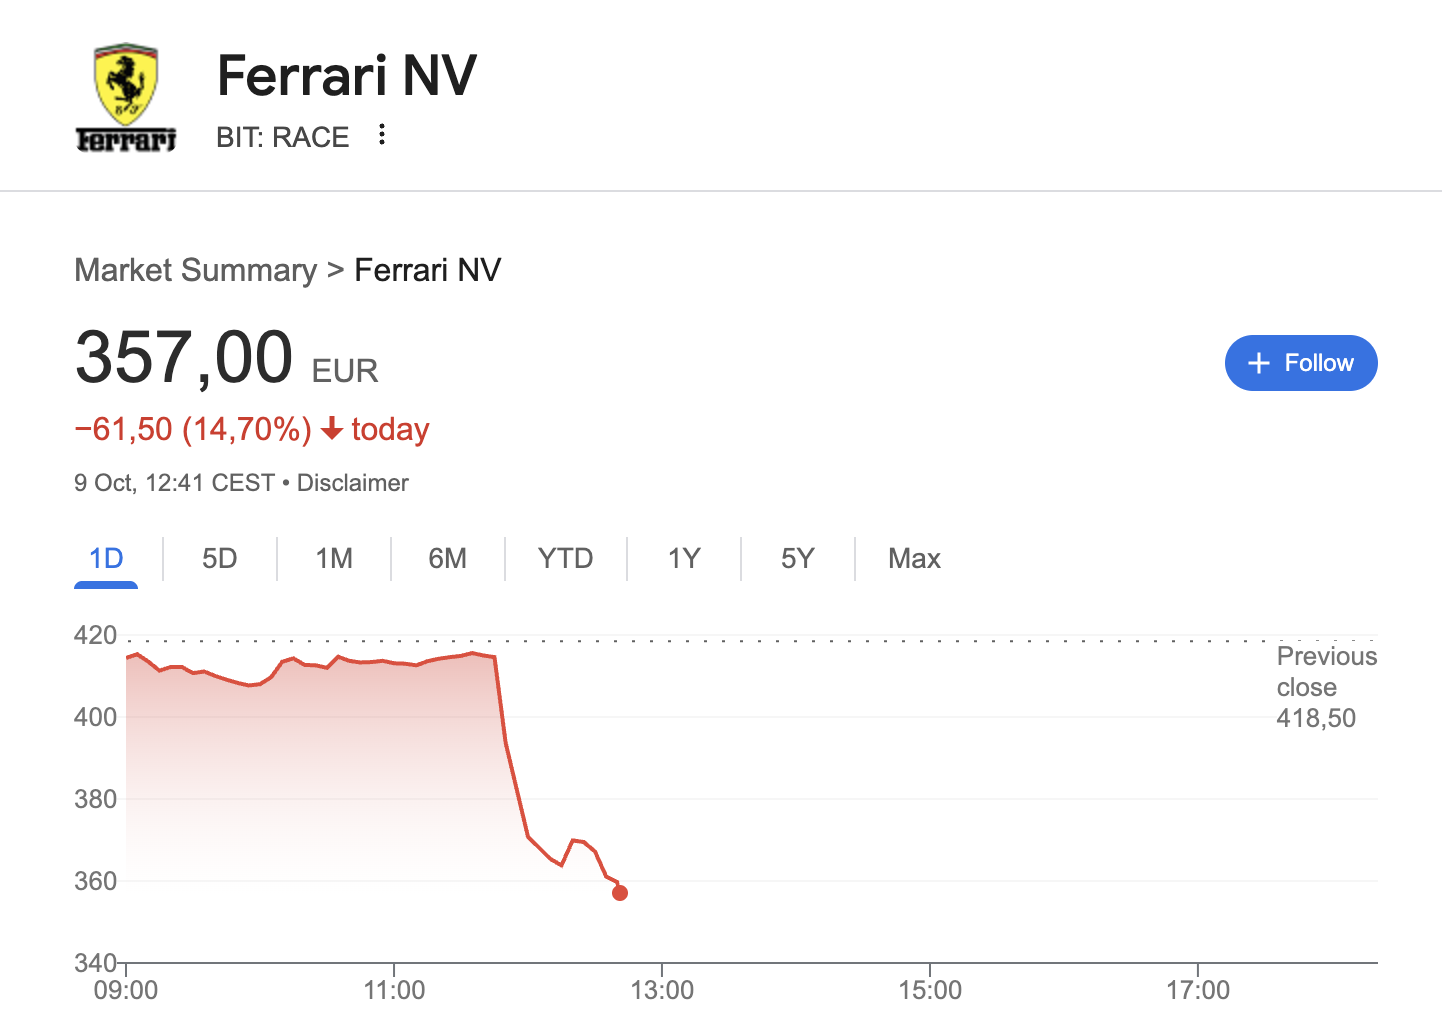Screen dimensions: 1442x1028
Task: Click the 357,00 EUR price figure
Action: point(185,358)
